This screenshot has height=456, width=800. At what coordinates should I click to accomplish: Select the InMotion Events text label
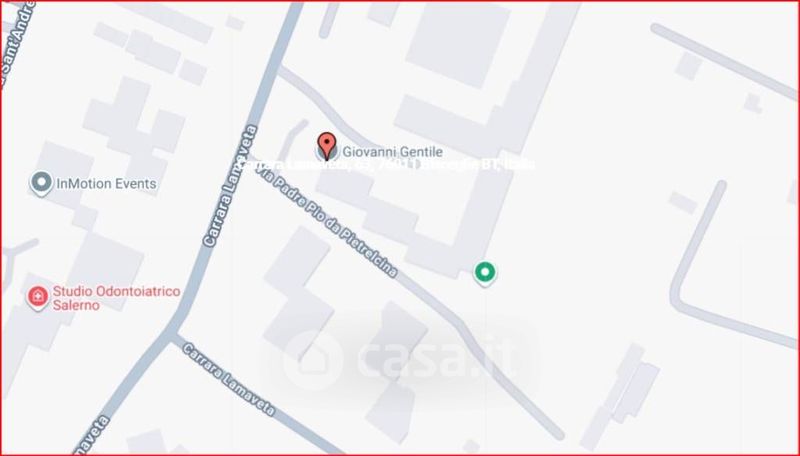(106, 184)
